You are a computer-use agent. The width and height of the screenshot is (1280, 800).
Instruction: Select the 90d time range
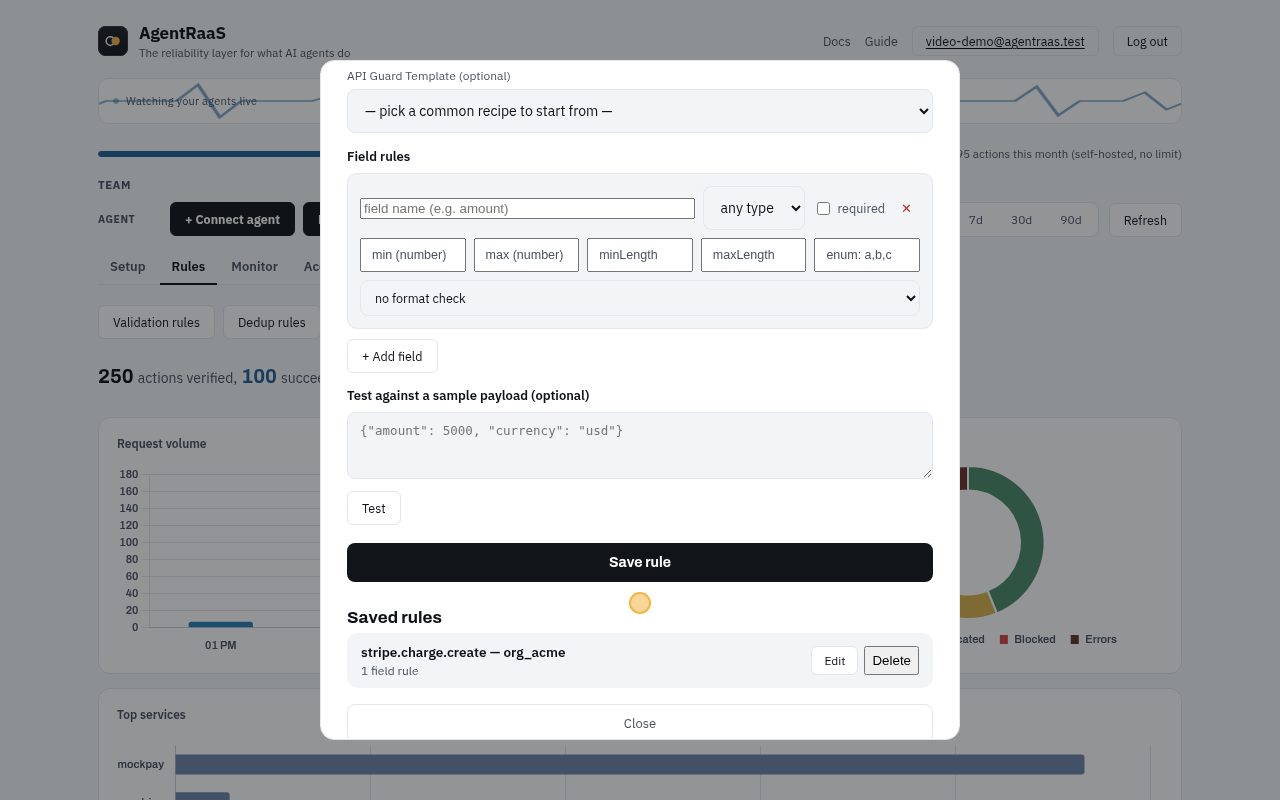pyautogui.click(x=1071, y=220)
